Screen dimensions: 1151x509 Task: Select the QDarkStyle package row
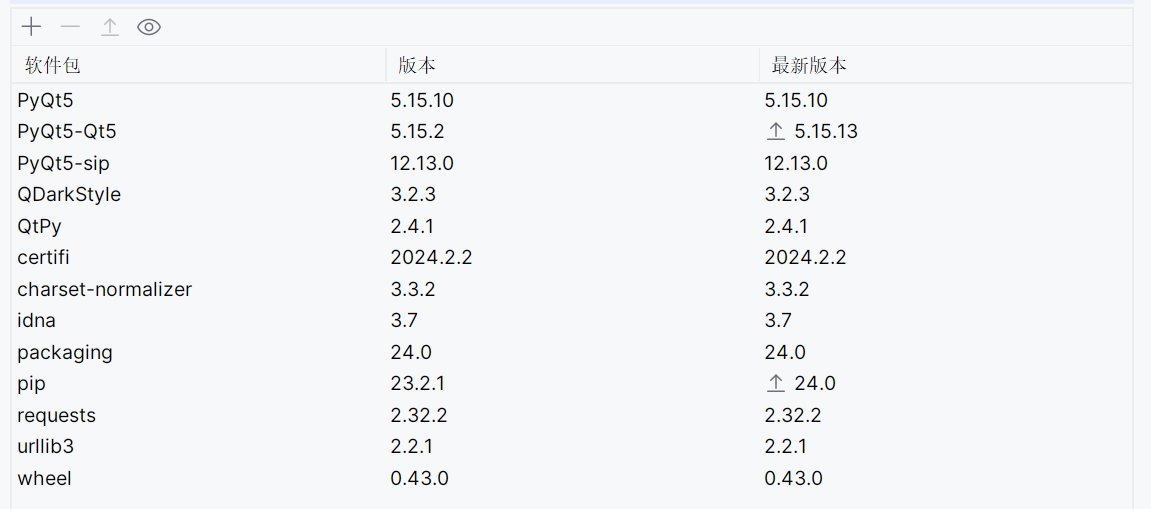tap(69, 195)
